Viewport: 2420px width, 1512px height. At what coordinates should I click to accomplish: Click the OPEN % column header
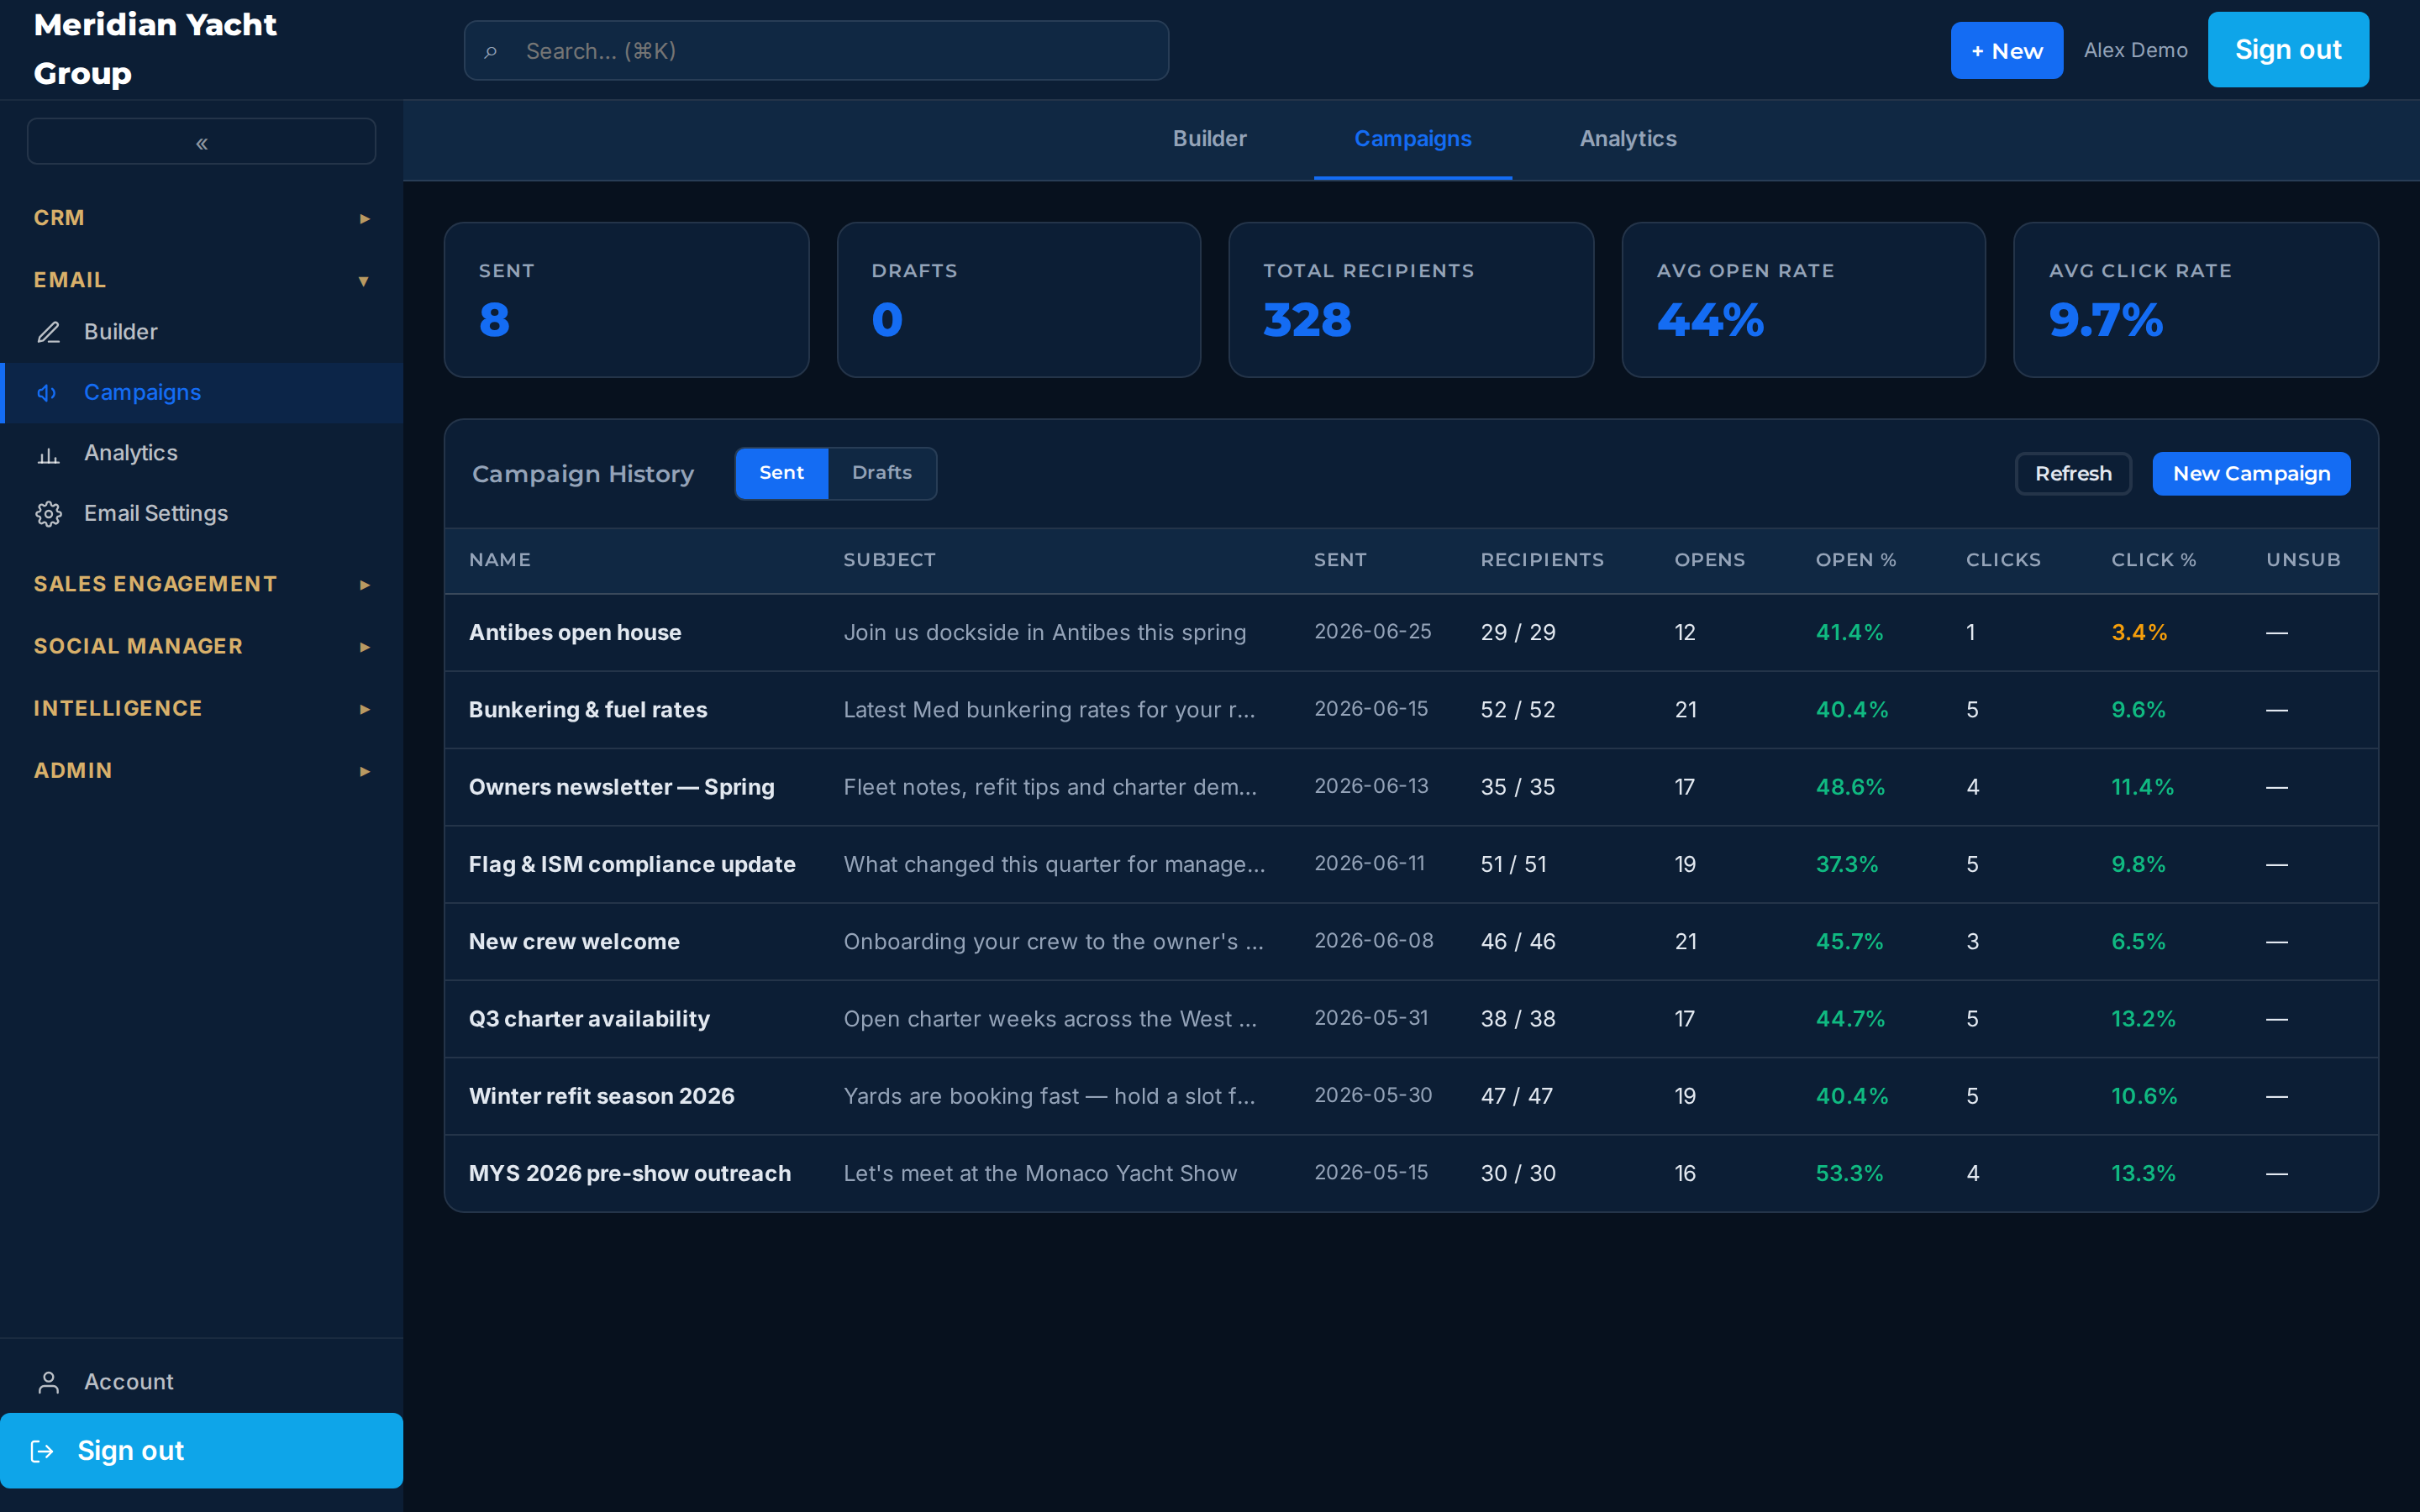click(x=1856, y=560)
